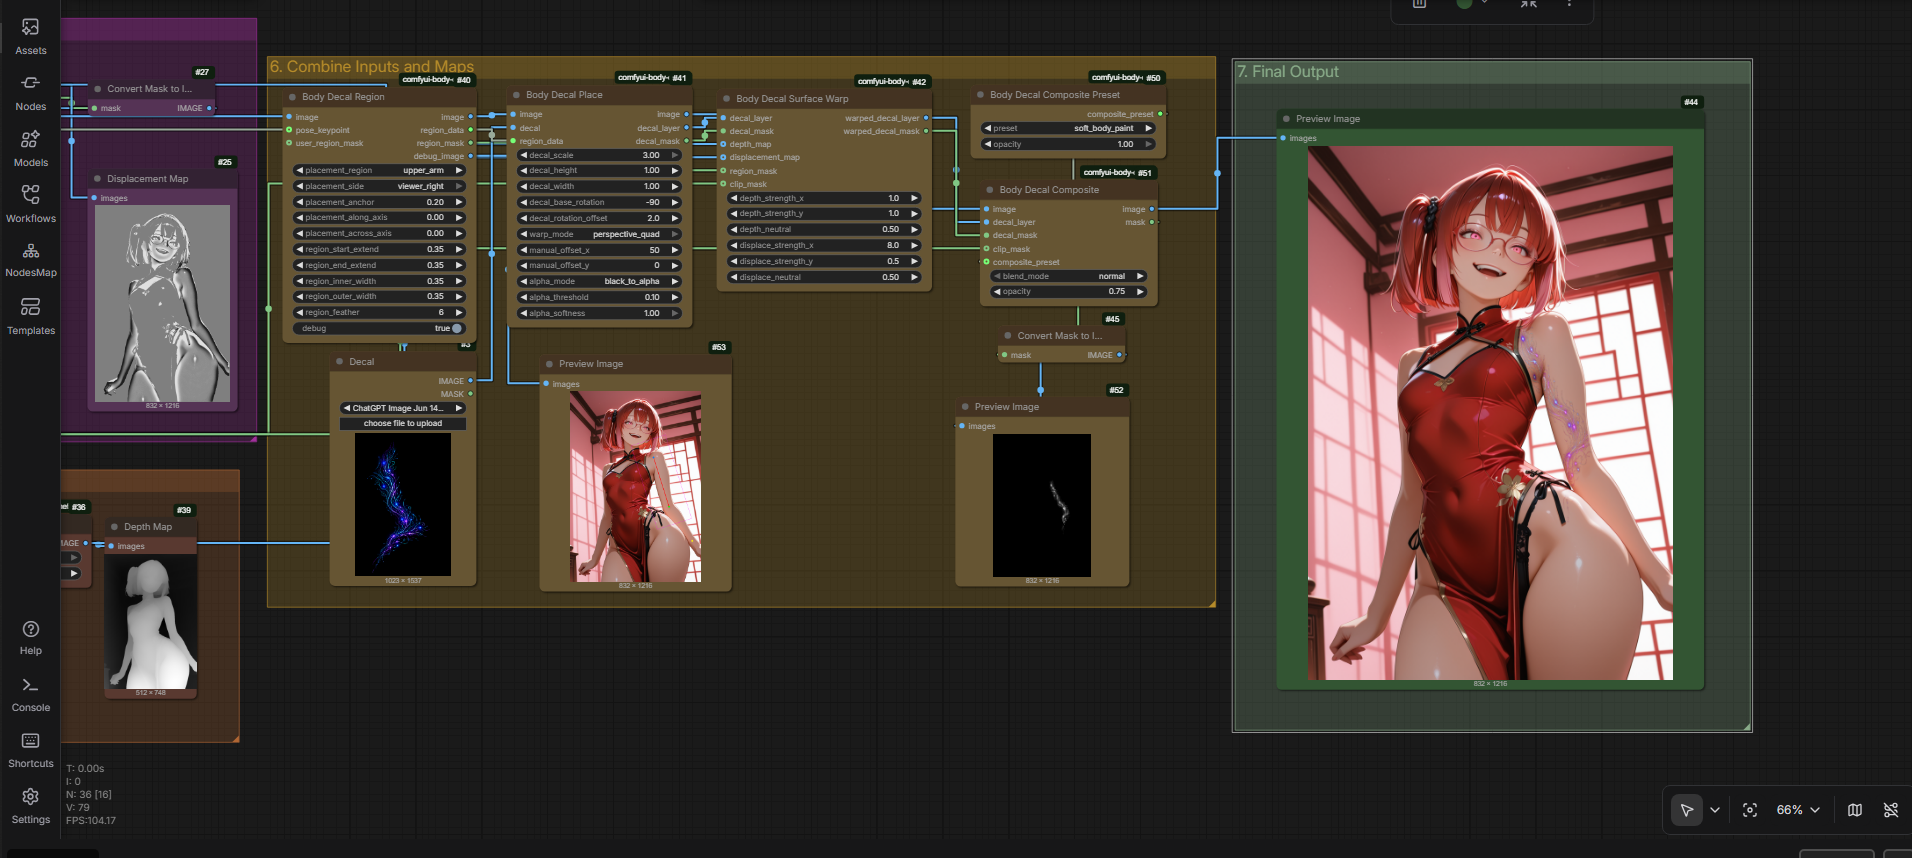Open the blend_mode normal combo
This screenshot has height=858, width=1912.
coord(1068,276)
